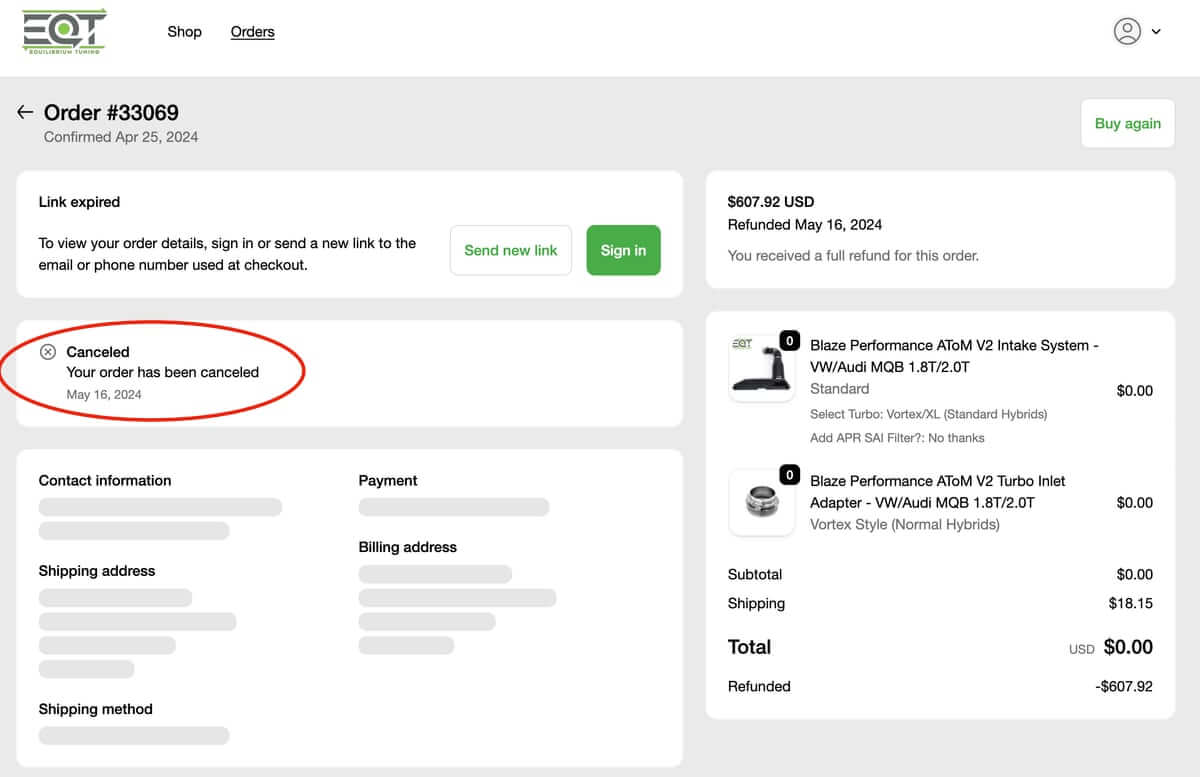
Task: Click the AToM V2 Turbo Inlet Adapter title
Action: (x=937, y=491)
